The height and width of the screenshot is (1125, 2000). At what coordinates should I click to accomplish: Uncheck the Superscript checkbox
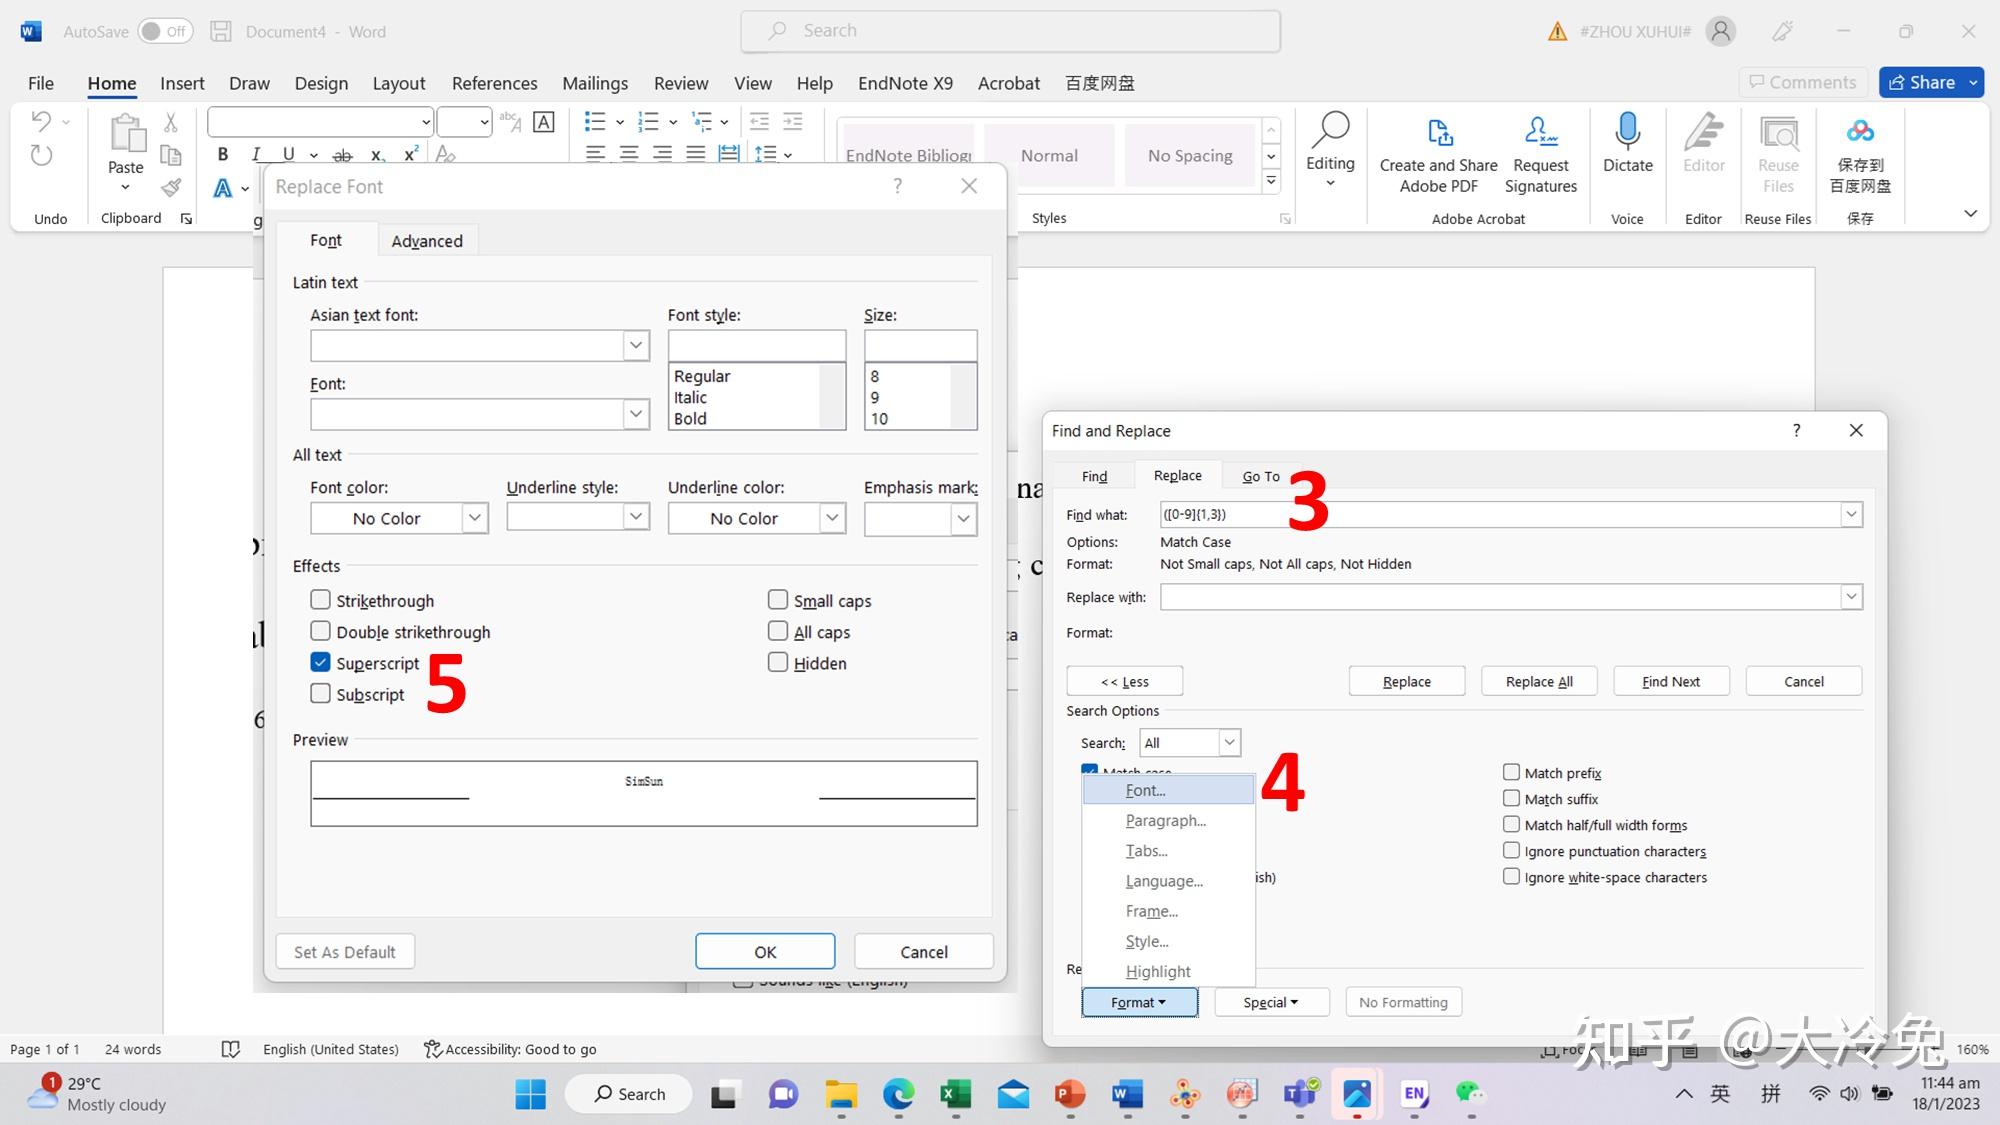pos(320,662)
